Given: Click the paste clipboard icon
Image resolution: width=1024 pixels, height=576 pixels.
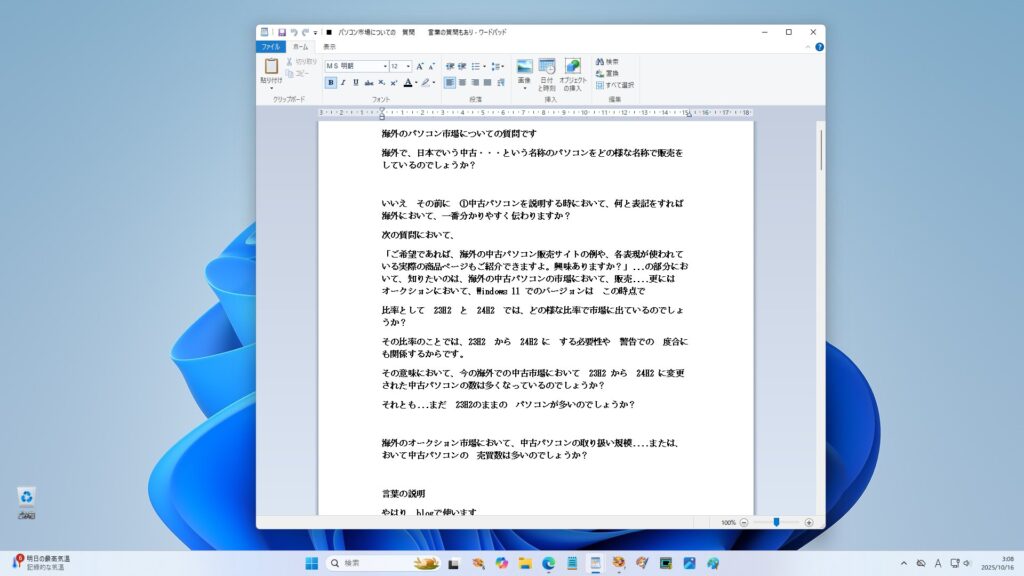Looking at the screenshot, I should tap(271, 66).
